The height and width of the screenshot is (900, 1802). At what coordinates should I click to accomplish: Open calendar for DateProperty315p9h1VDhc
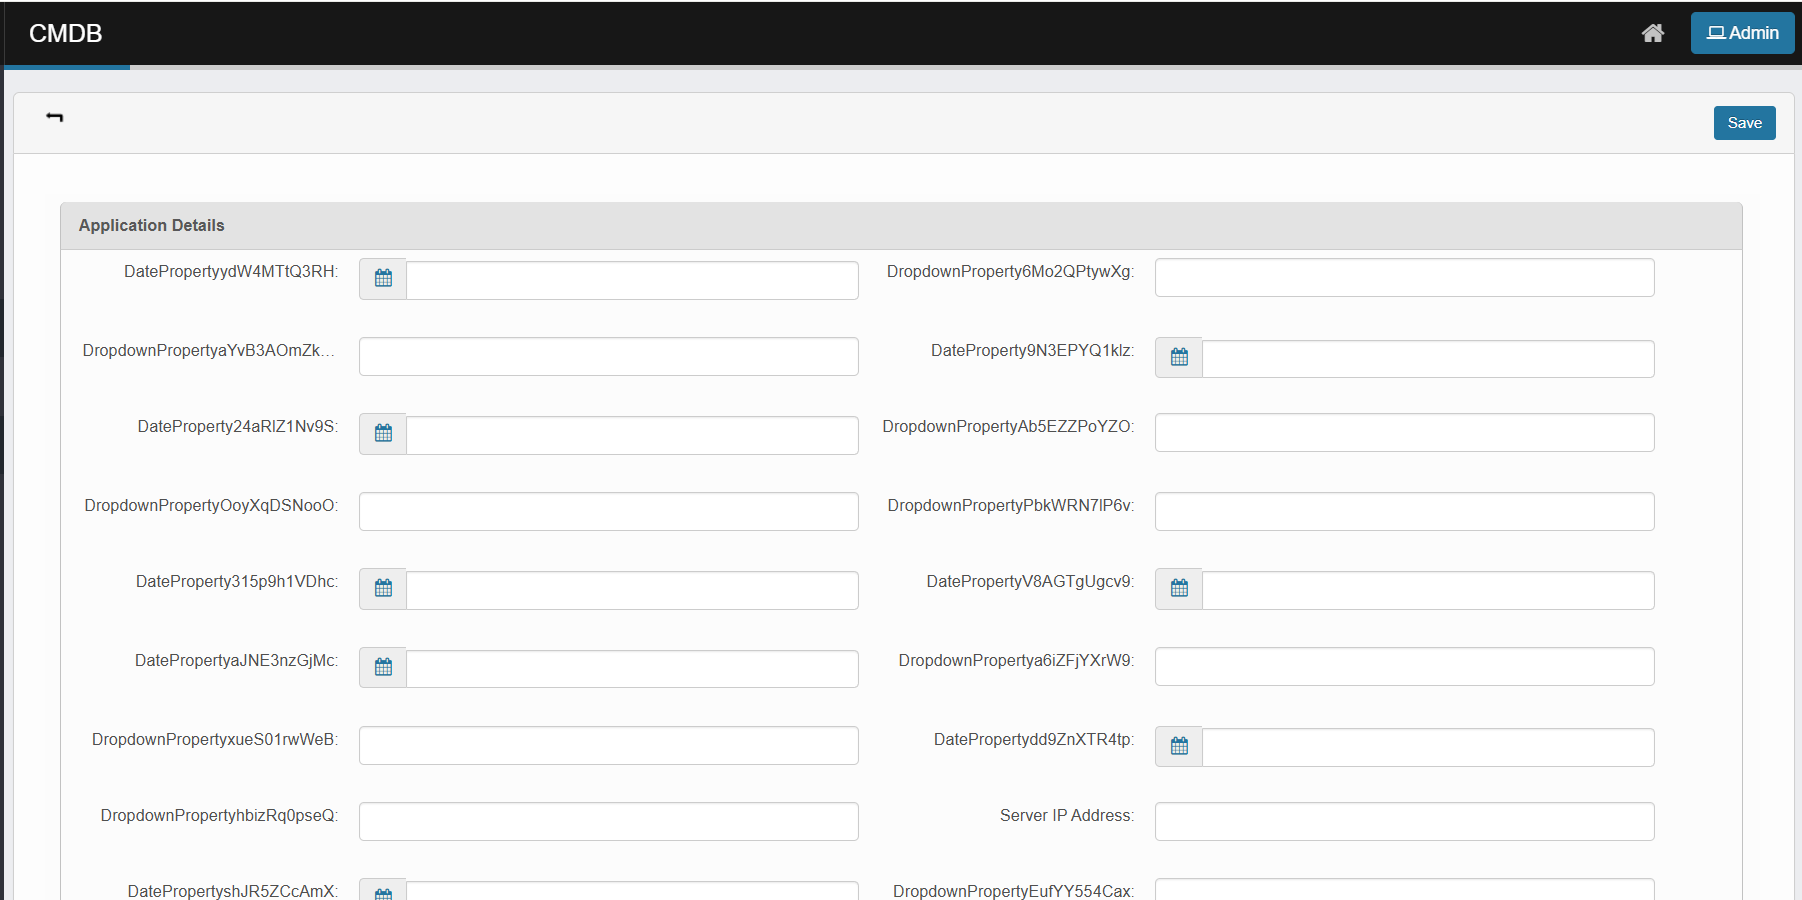pyautogui.click(x=383, y=589)
